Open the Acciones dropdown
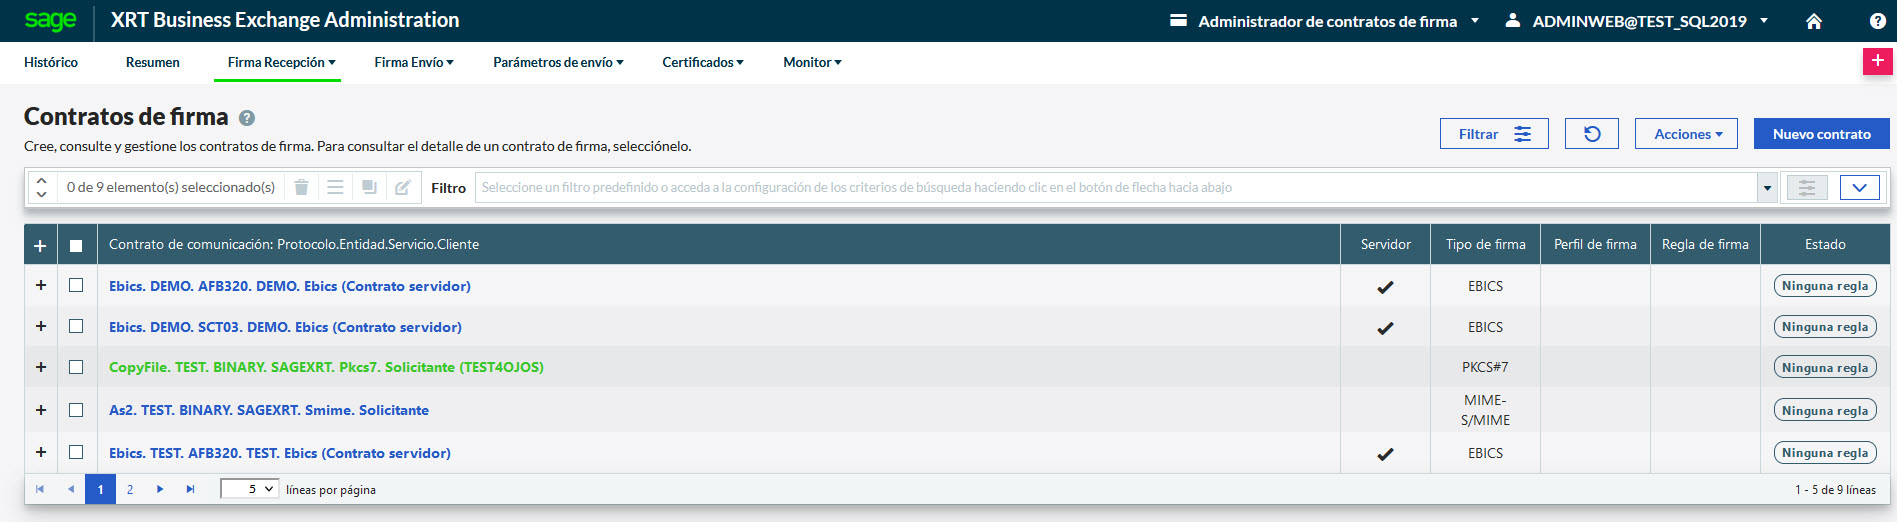 pos(1686,134)
